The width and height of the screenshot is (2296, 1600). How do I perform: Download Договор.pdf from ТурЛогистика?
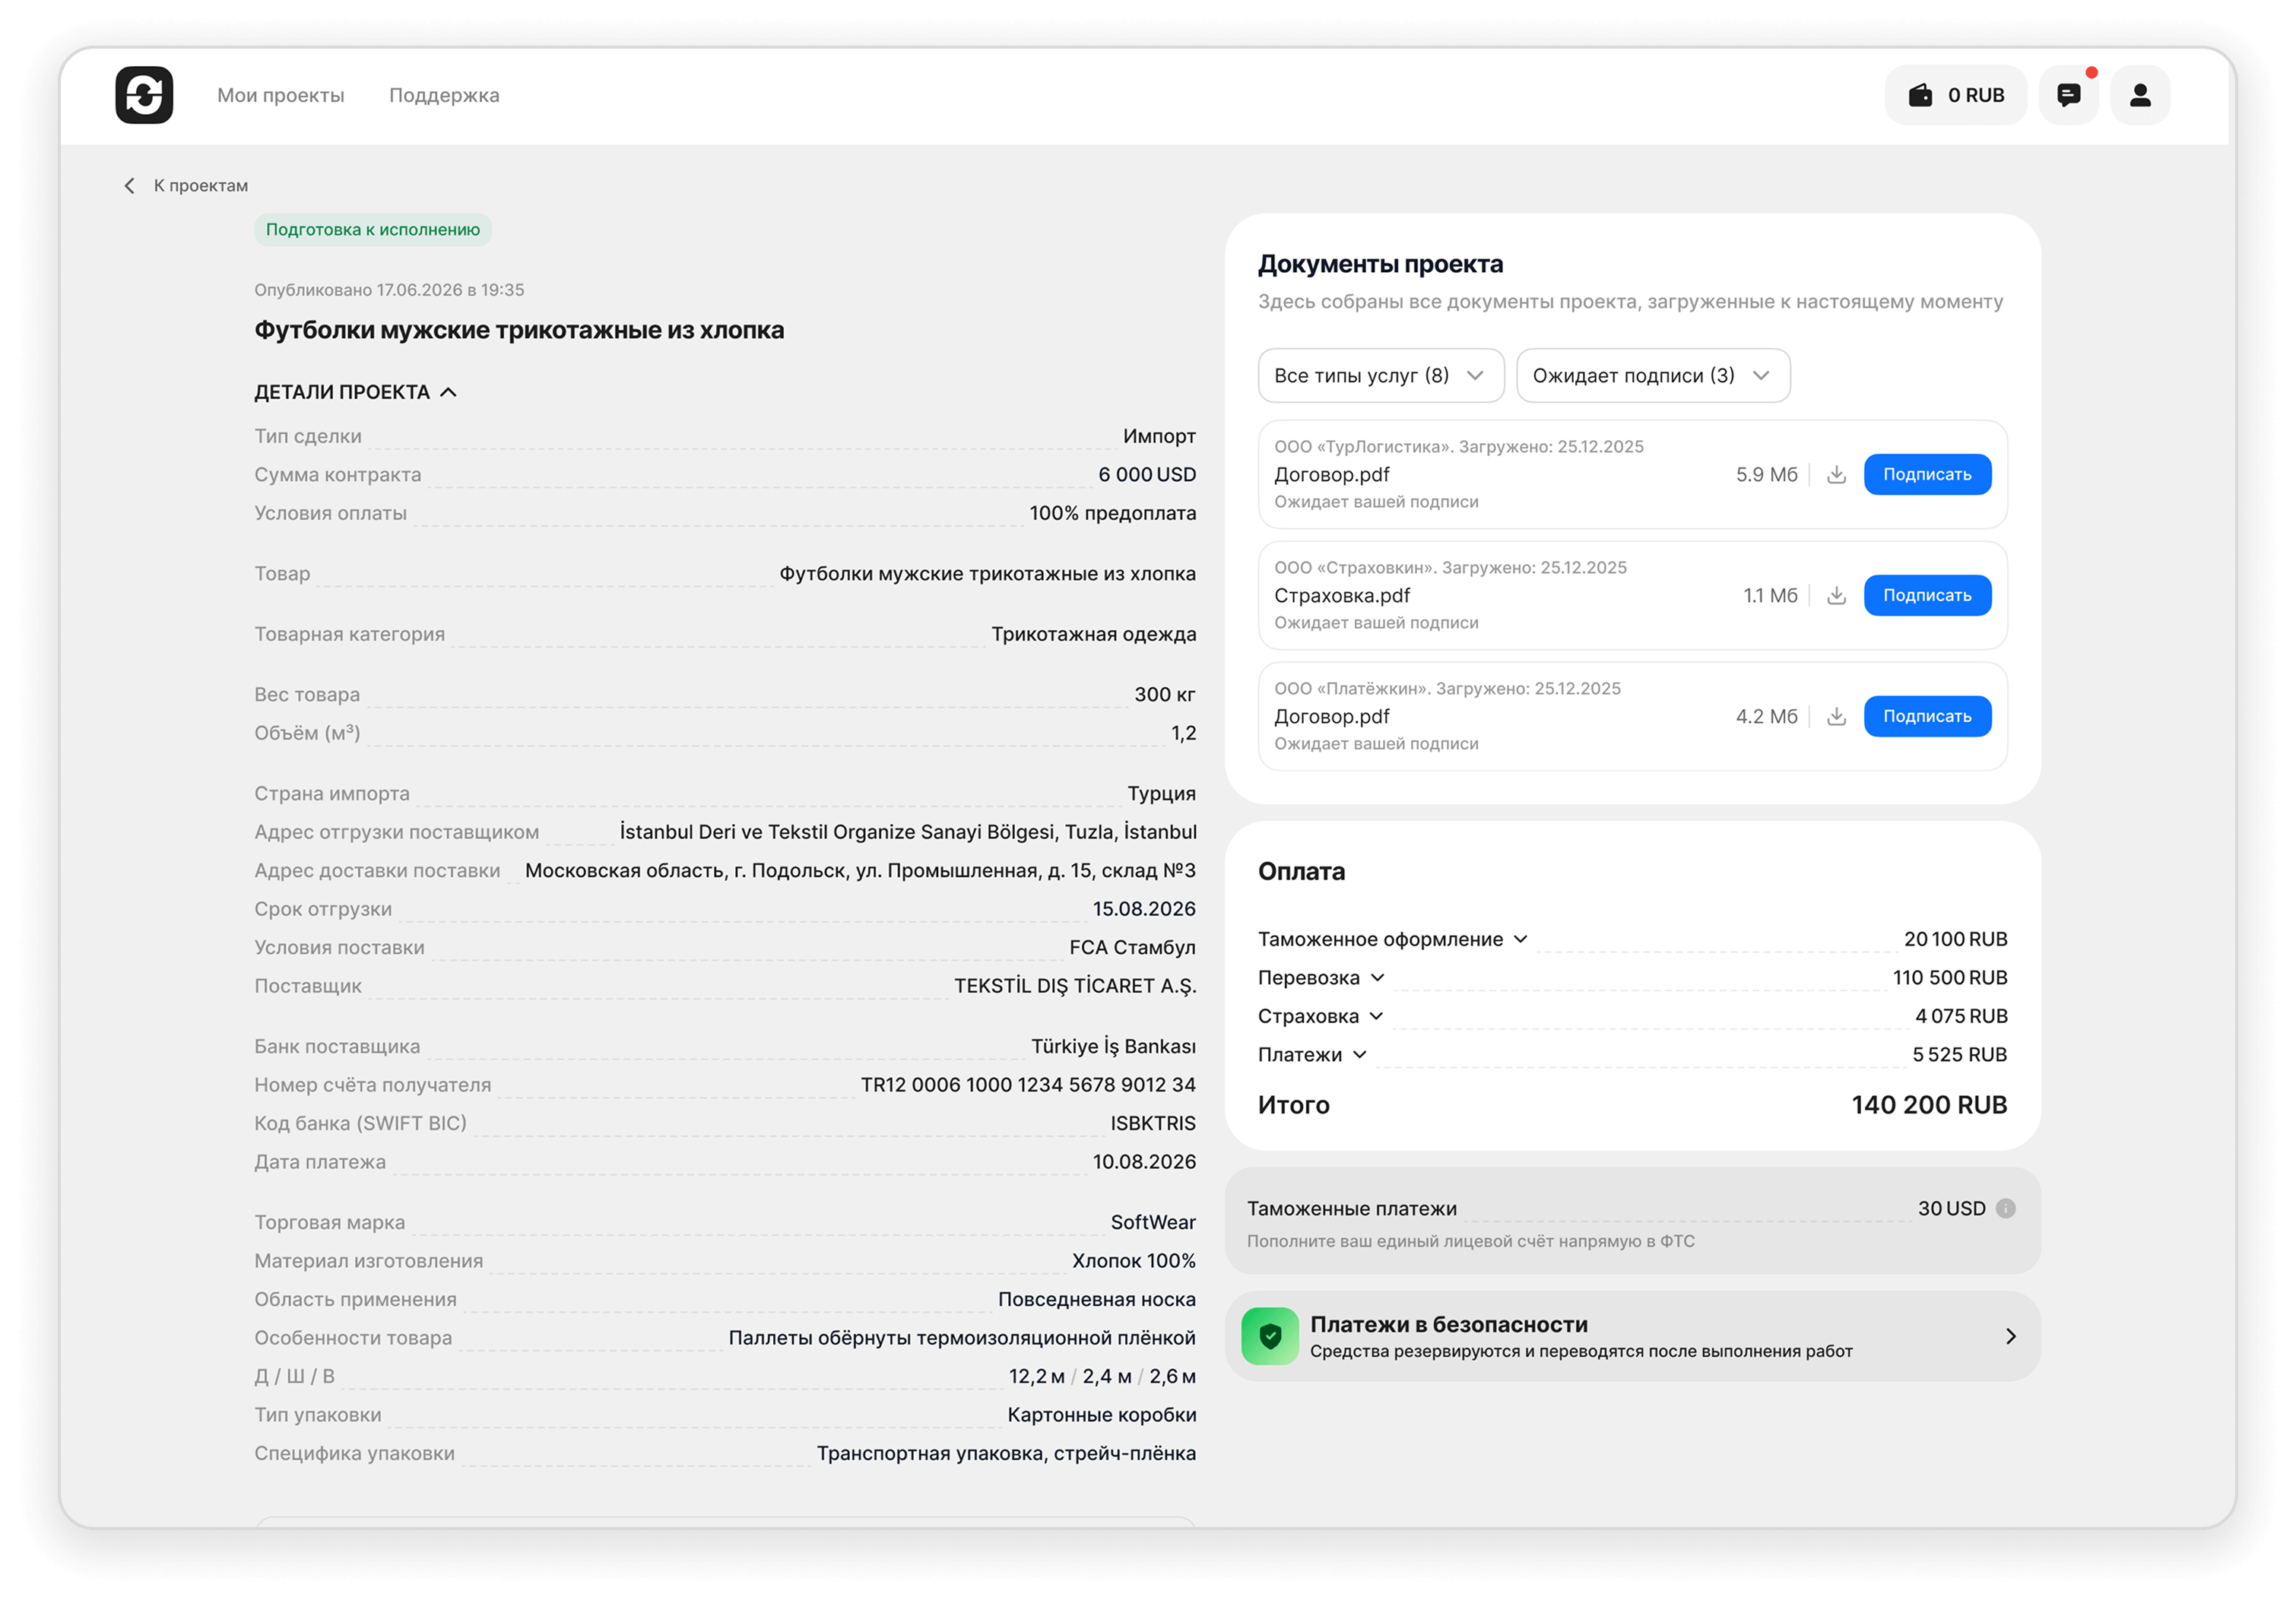[1836, 475]
